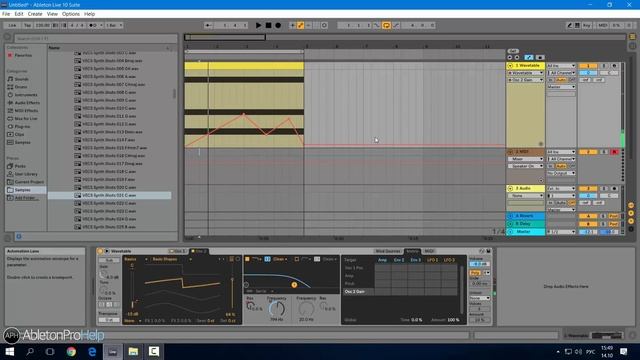Open the quantization 1 Bar dropdown
This screenshot has width=640, height=360.
[x=114, y=25]
